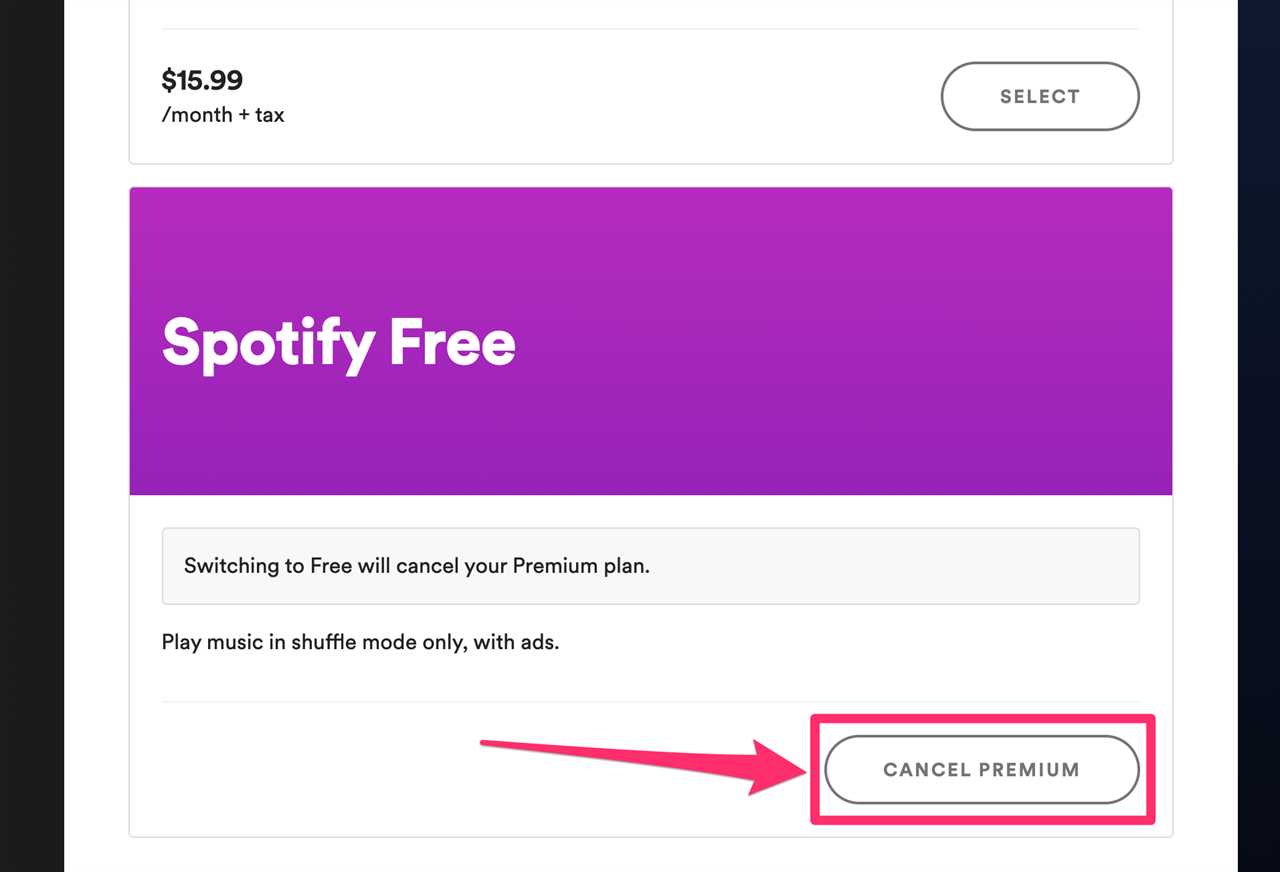1280x872 pixels.
Task: Click the /month + tax text
Action: click(x=223, y=114)
